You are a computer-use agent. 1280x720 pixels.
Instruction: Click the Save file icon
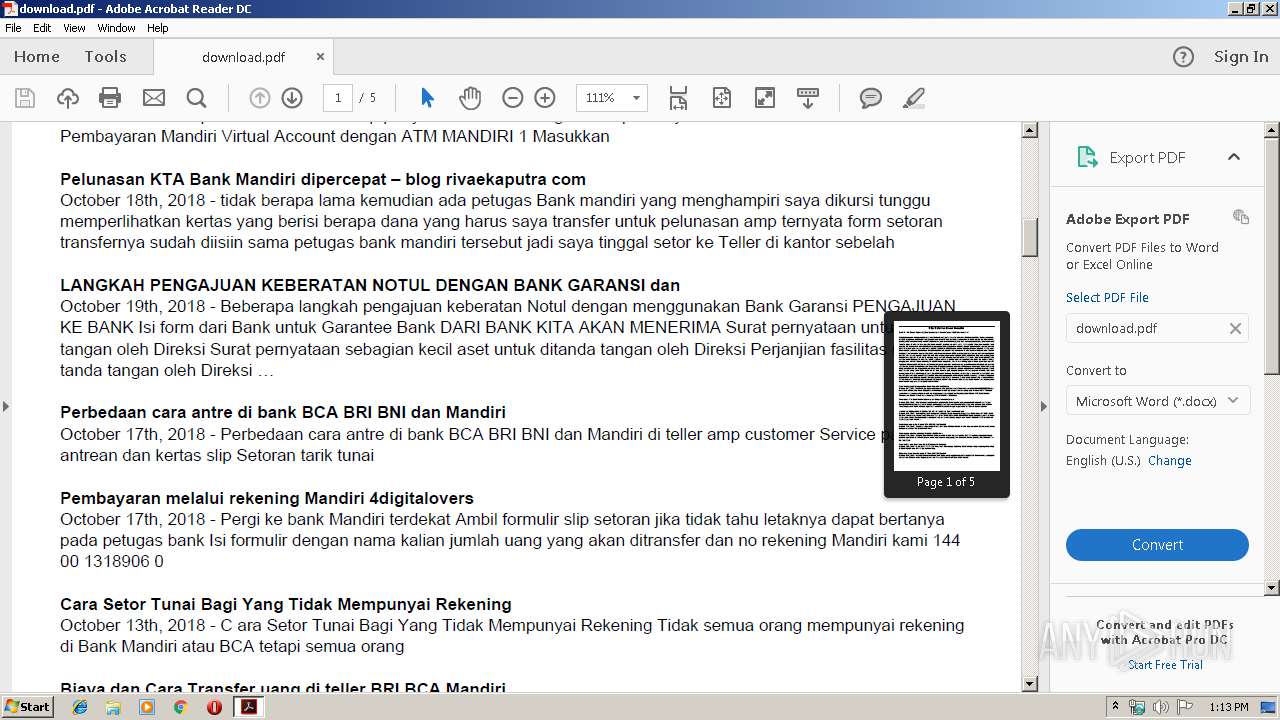click(x=25, y=98)
